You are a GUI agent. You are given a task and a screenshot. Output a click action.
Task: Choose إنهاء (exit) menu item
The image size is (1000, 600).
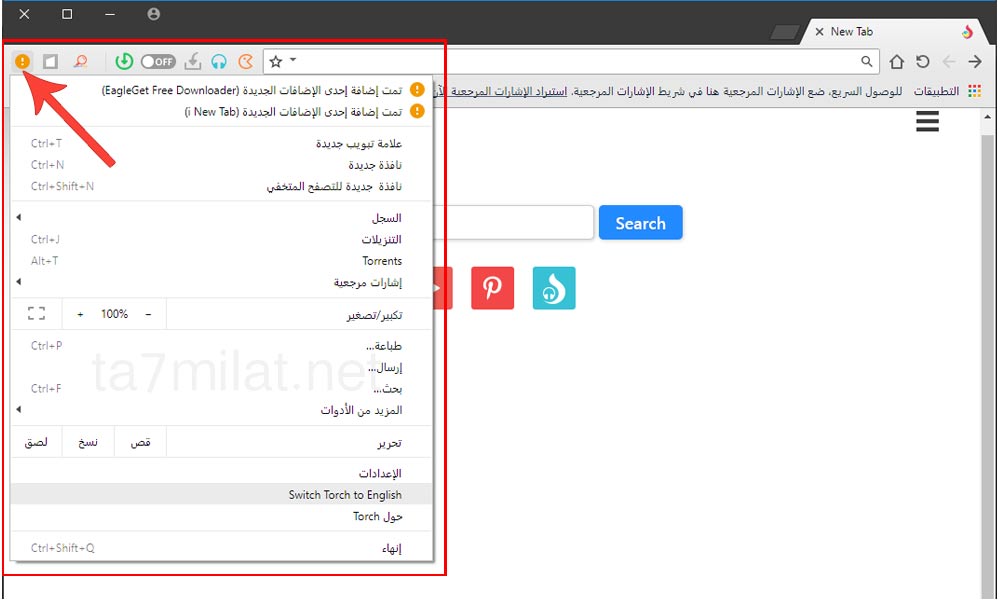pos(221,548)
